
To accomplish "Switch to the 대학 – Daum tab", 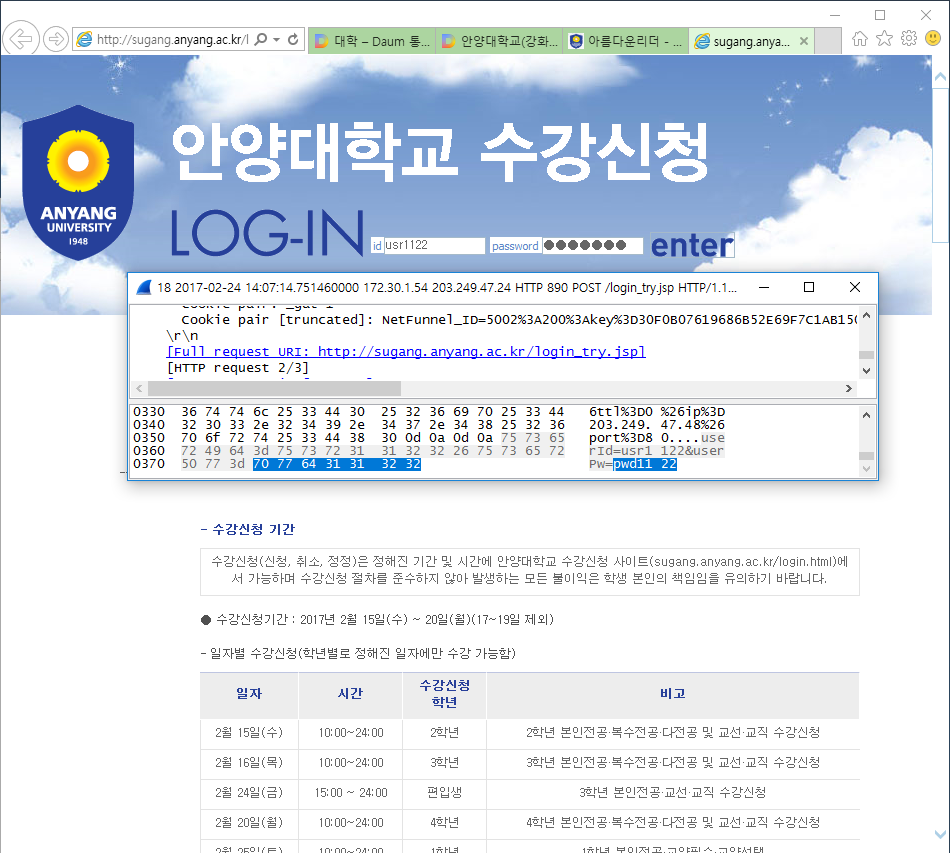I will [x=372, y=41].
